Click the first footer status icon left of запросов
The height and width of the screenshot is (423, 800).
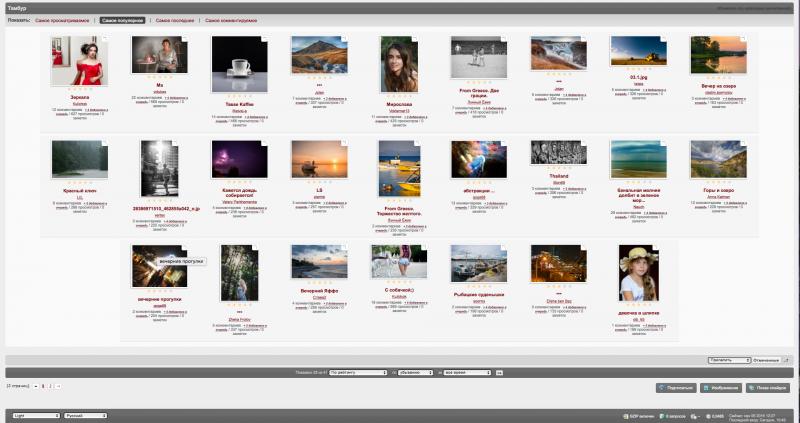(626, 416)
